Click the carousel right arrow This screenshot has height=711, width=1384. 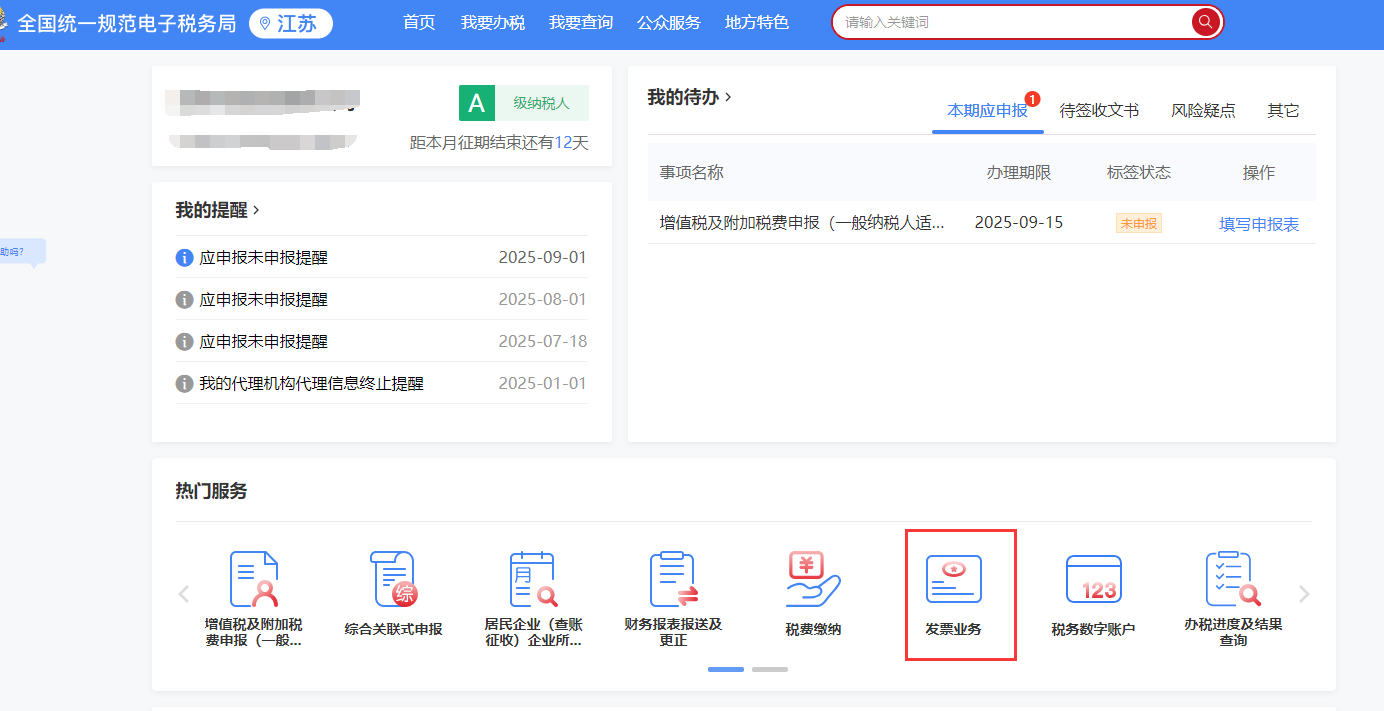coord(1305,593)
